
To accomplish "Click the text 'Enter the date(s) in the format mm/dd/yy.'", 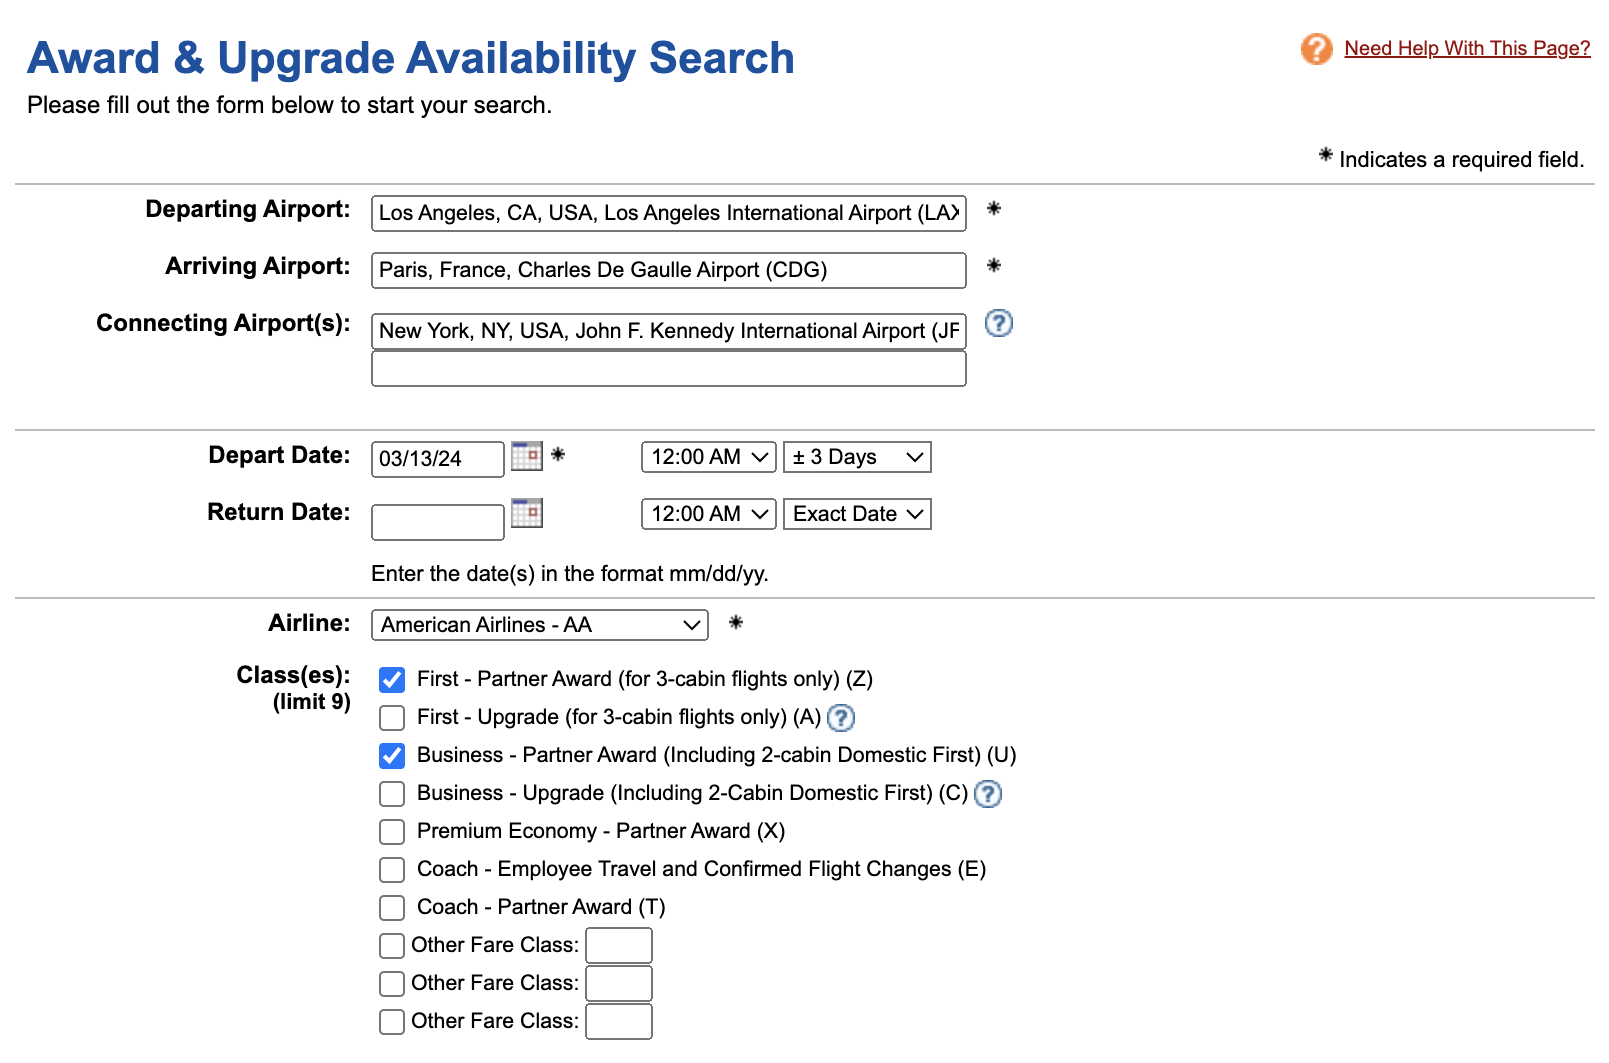I will click(x=570, y=574).
